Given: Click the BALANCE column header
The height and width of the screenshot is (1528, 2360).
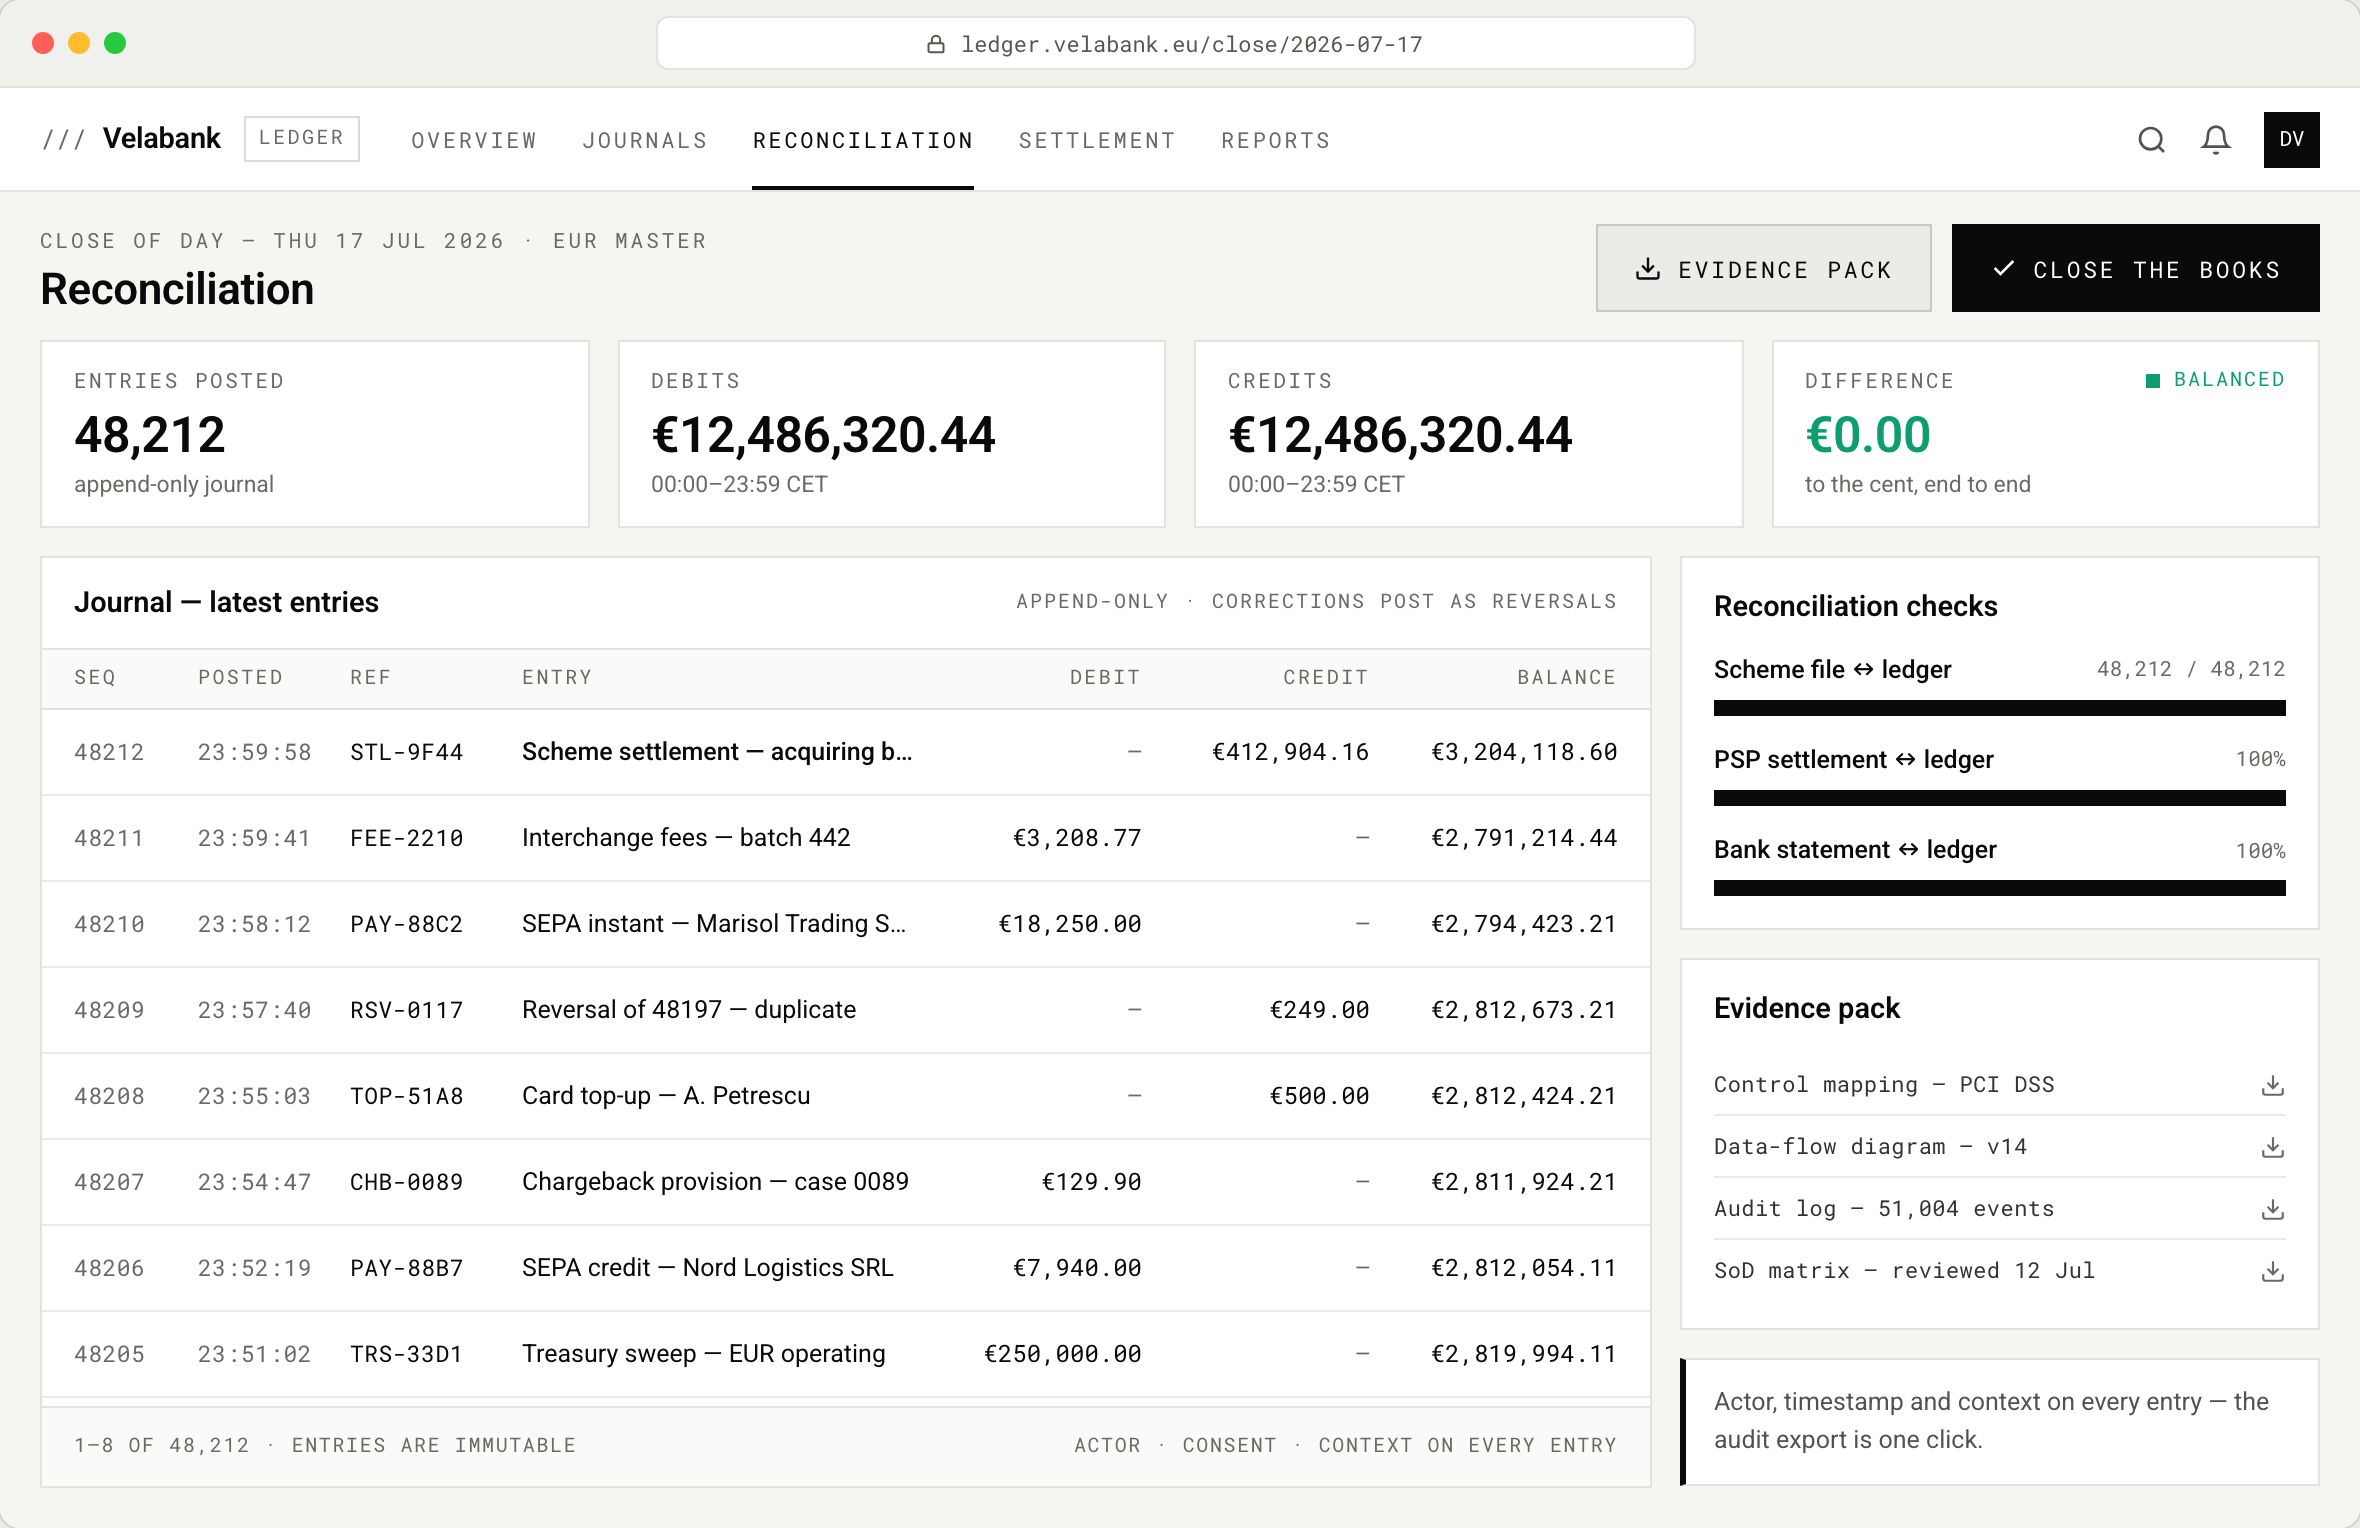Looking at the screenshot, I should pyautogui.click(x=1567, y=677).
